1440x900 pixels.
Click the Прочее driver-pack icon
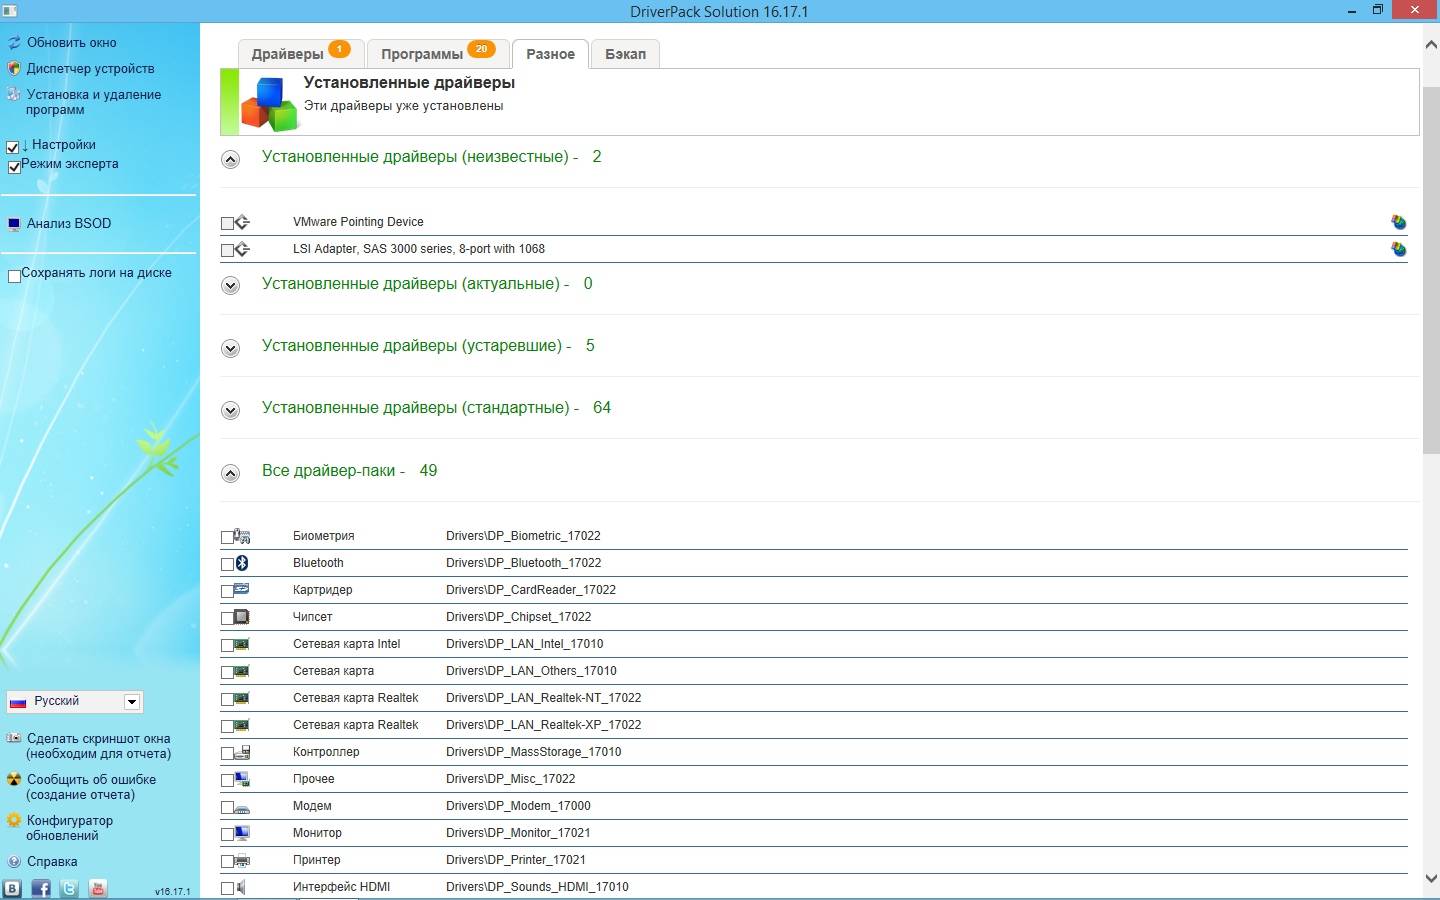pyautogui.click(x=242, y=779)
